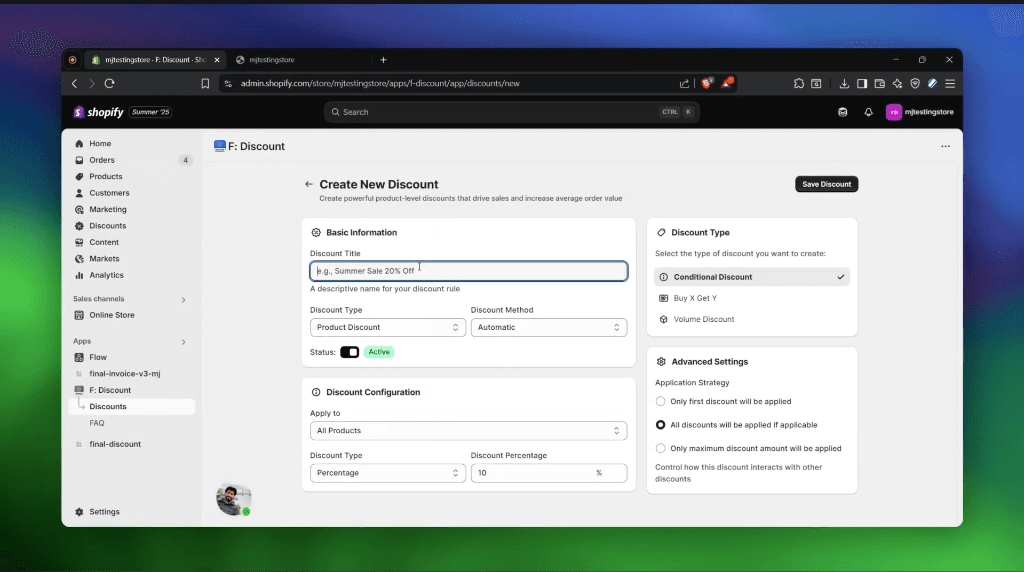Click the Brave shields icon in address bar

point(706,84)
